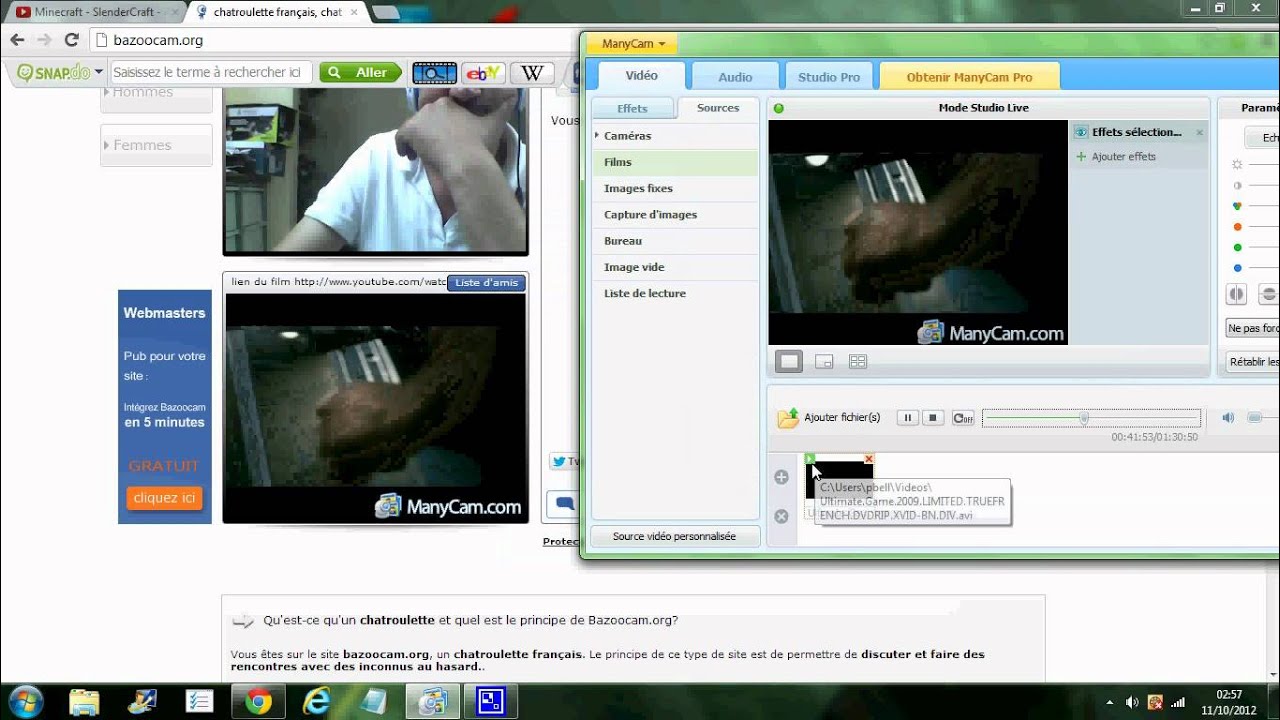The image size is (1280, 720).
Task: Select Images fixes source
Action: pos(675,188)
